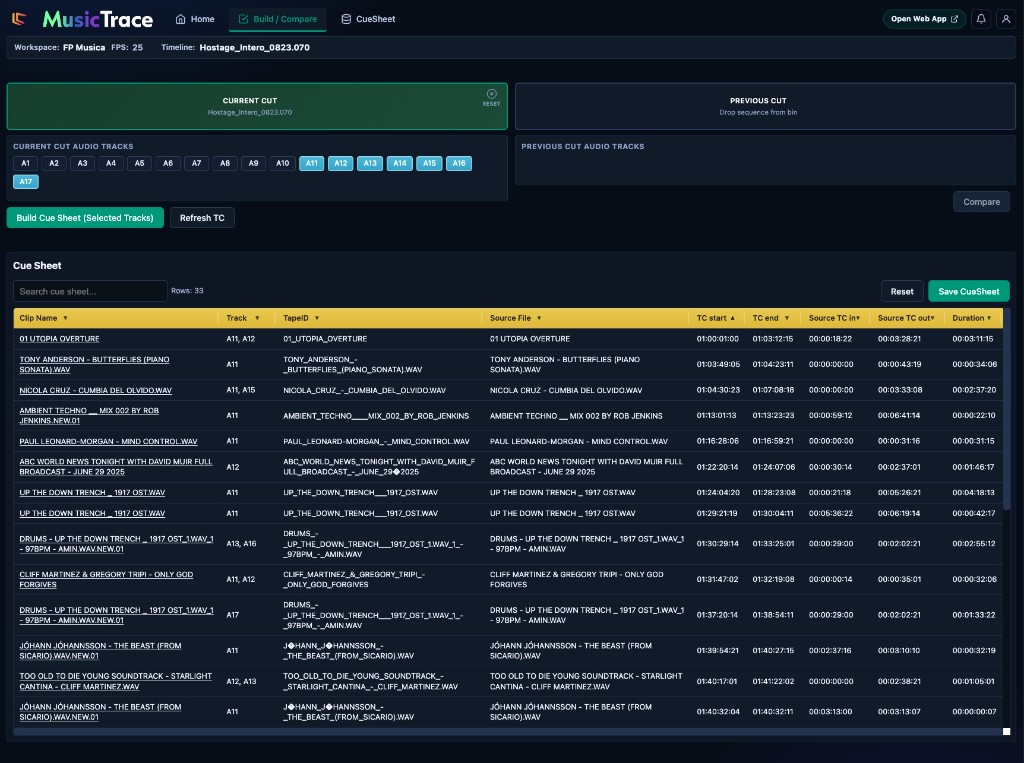This screenshot has height=763, width=1024.
Task: Click the Reset icon in Current Cut
Action: pos(492,97)
